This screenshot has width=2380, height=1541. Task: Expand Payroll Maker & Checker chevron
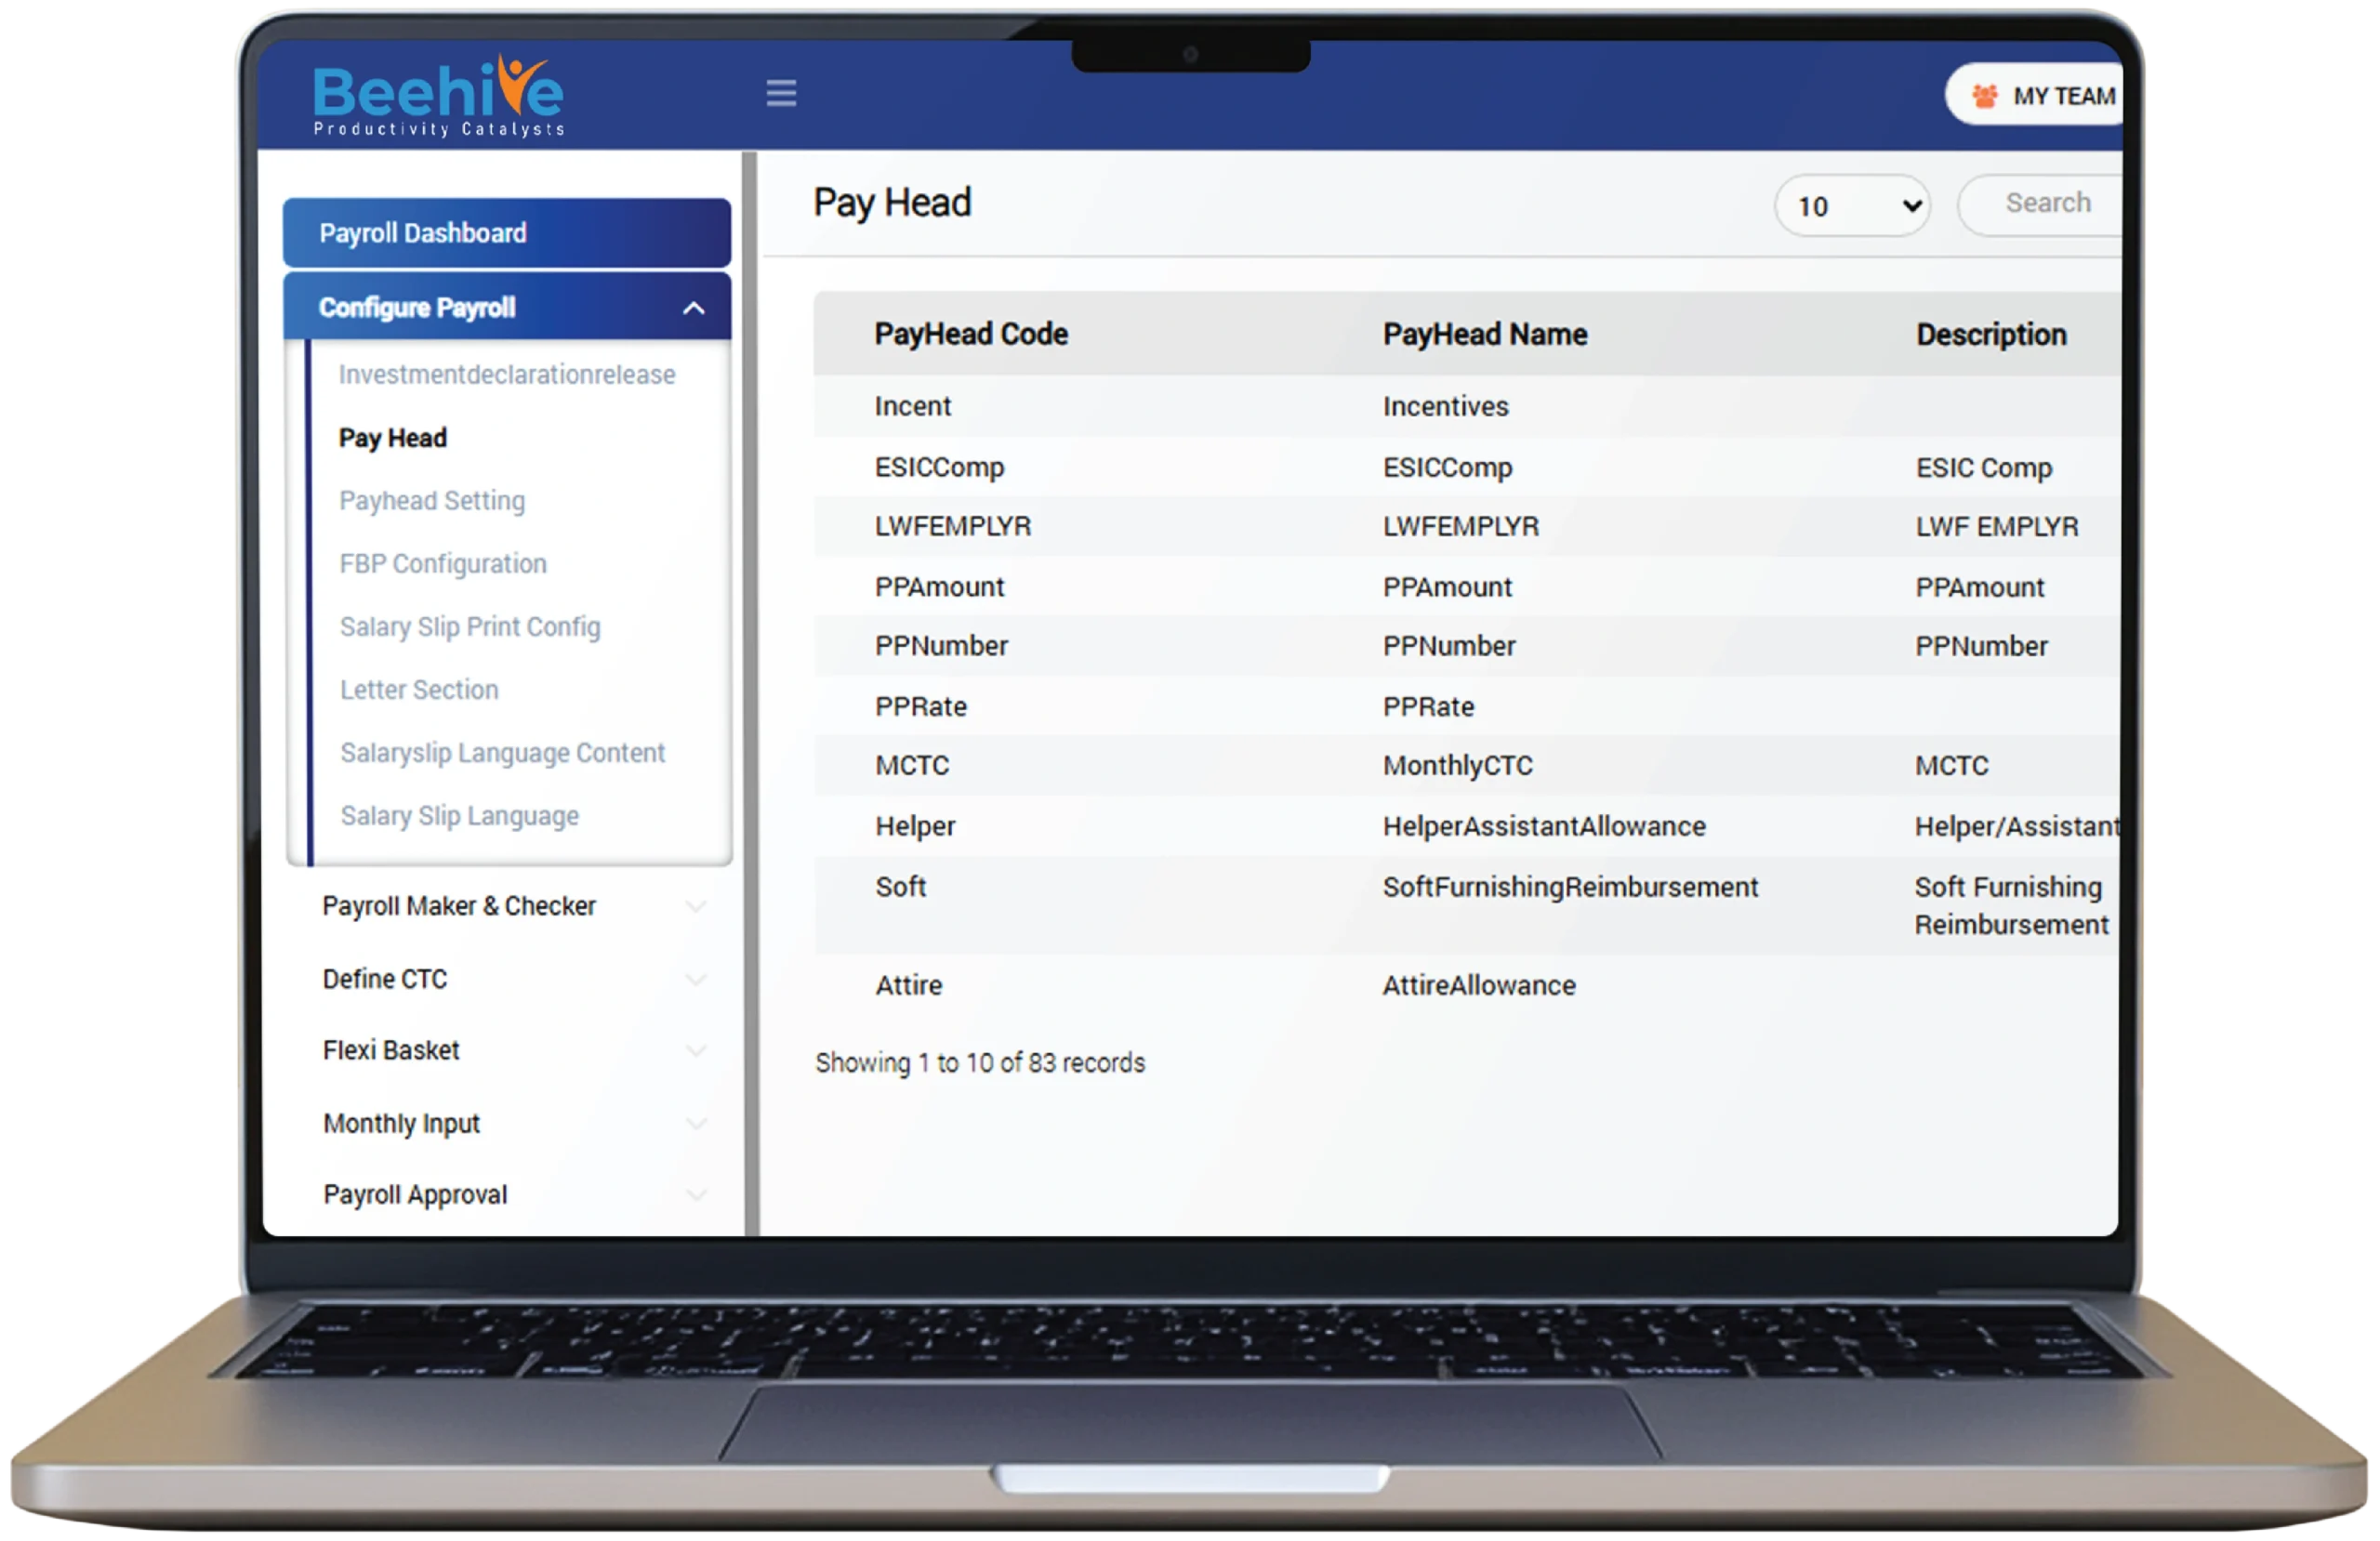[696, 906]
